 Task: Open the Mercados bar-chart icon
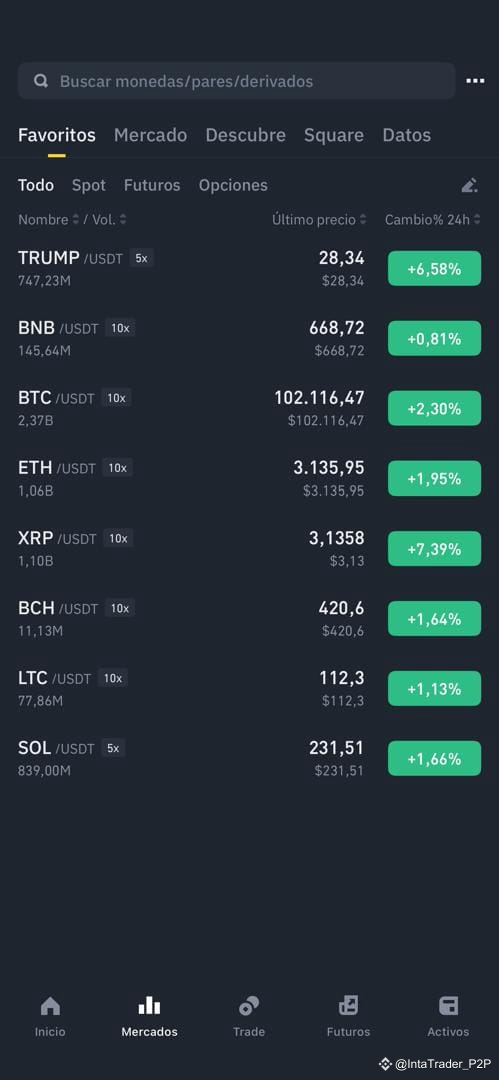[x=149, y=1006]
